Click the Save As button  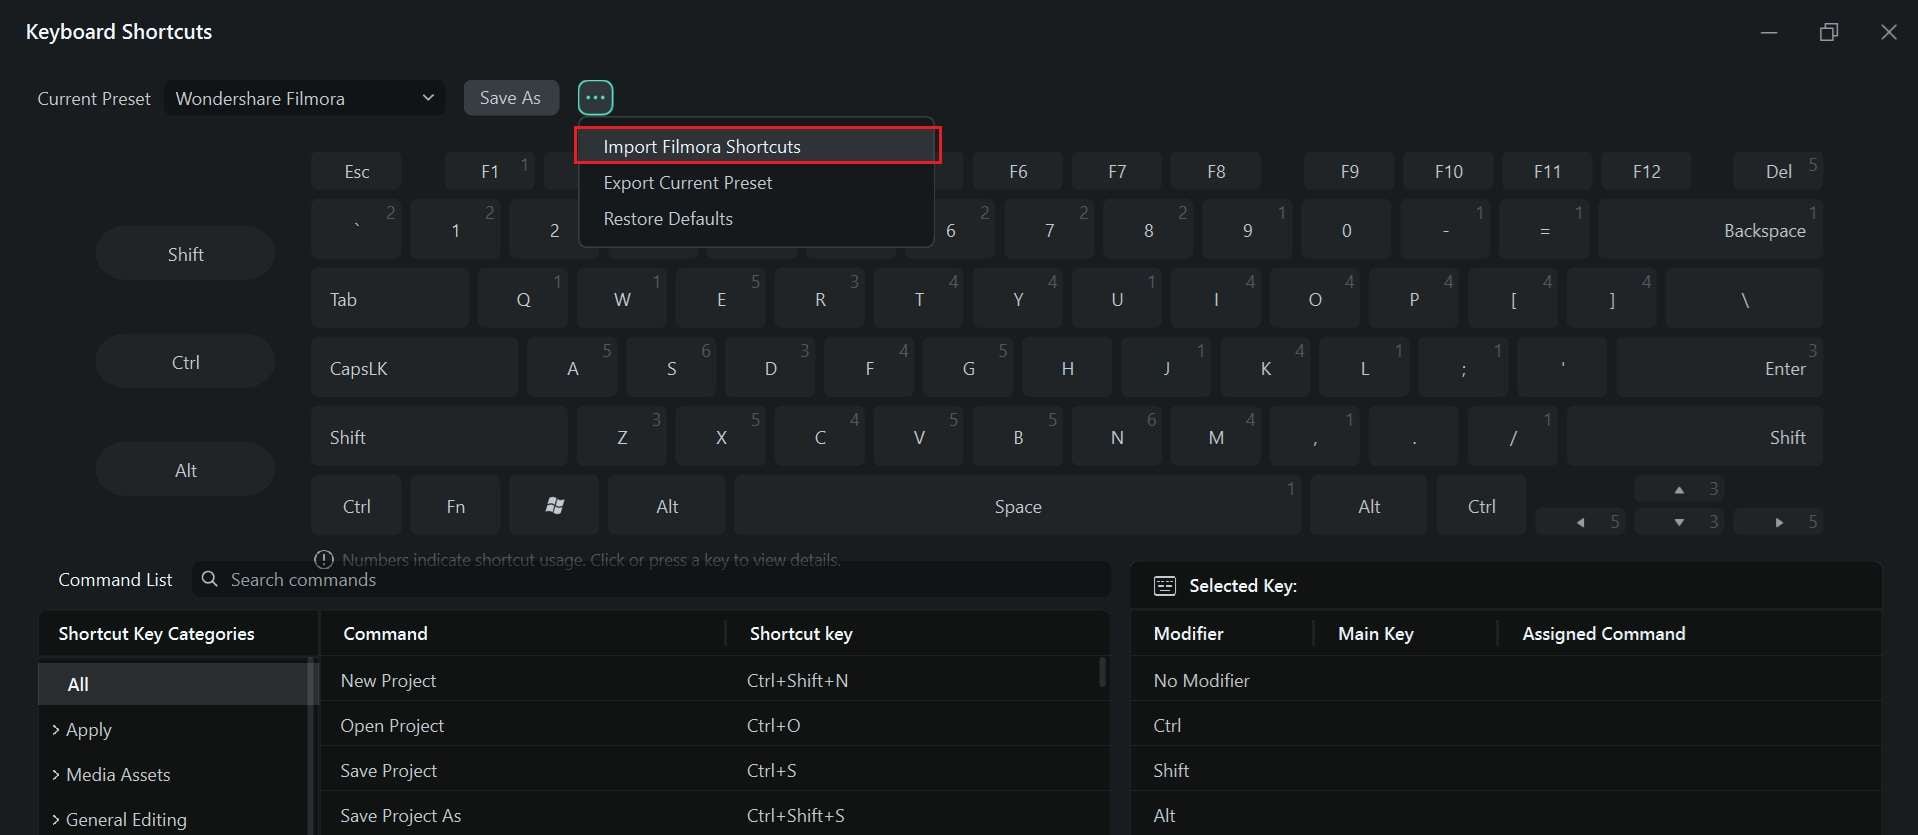point(510,98)
